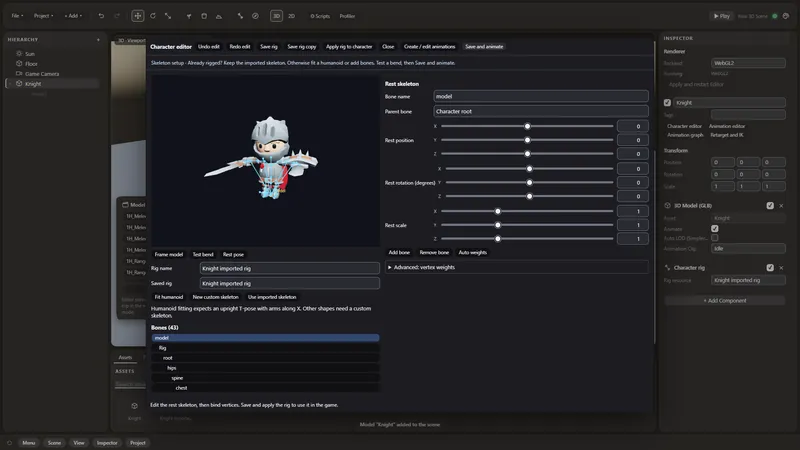
Task: Open the Scene tab in bottom bar
Action: point(54,443)
